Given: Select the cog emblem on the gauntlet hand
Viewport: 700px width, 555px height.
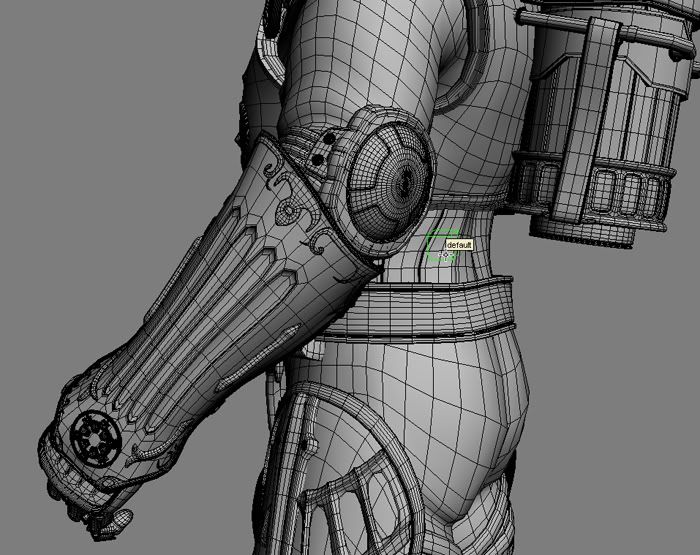Looking at the screenshot, I should coord(96,438).
